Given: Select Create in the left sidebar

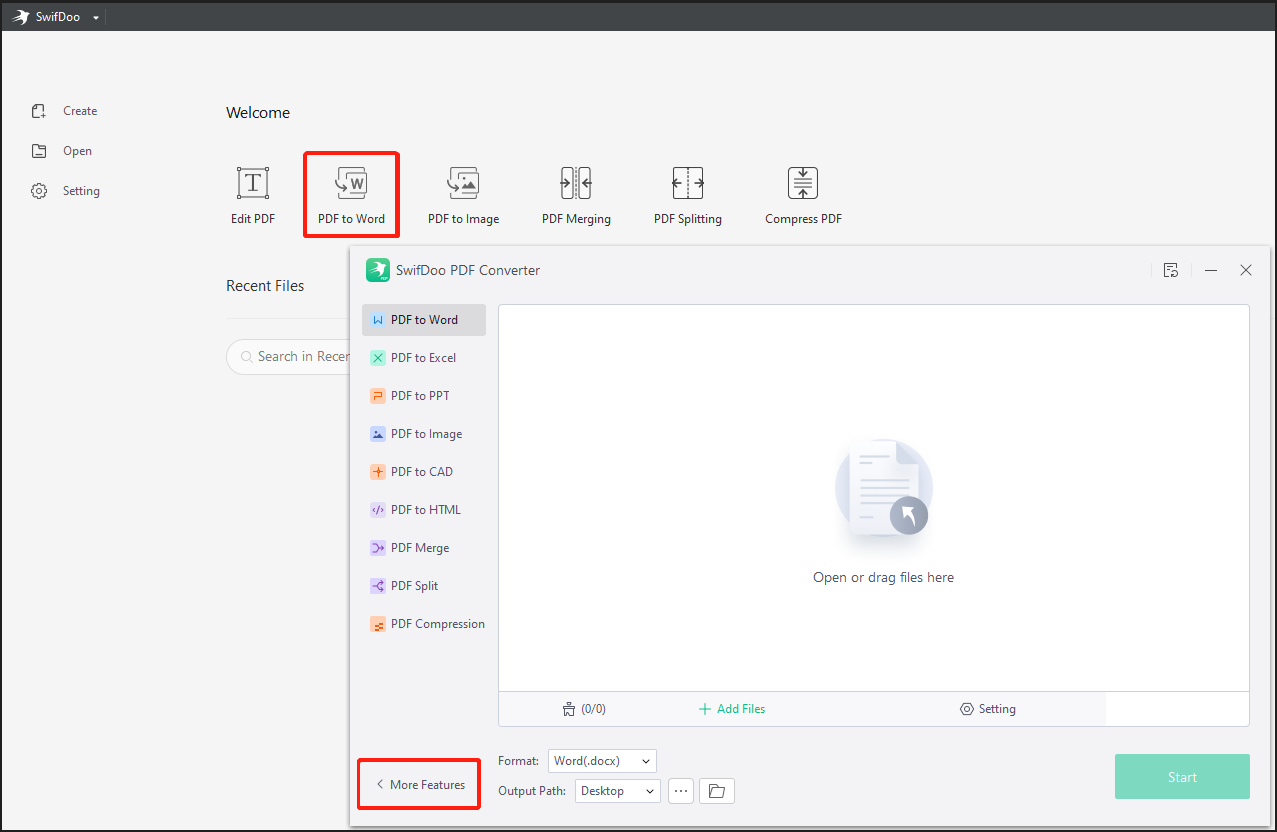Looking at the screenshot, I should point(64,111).
